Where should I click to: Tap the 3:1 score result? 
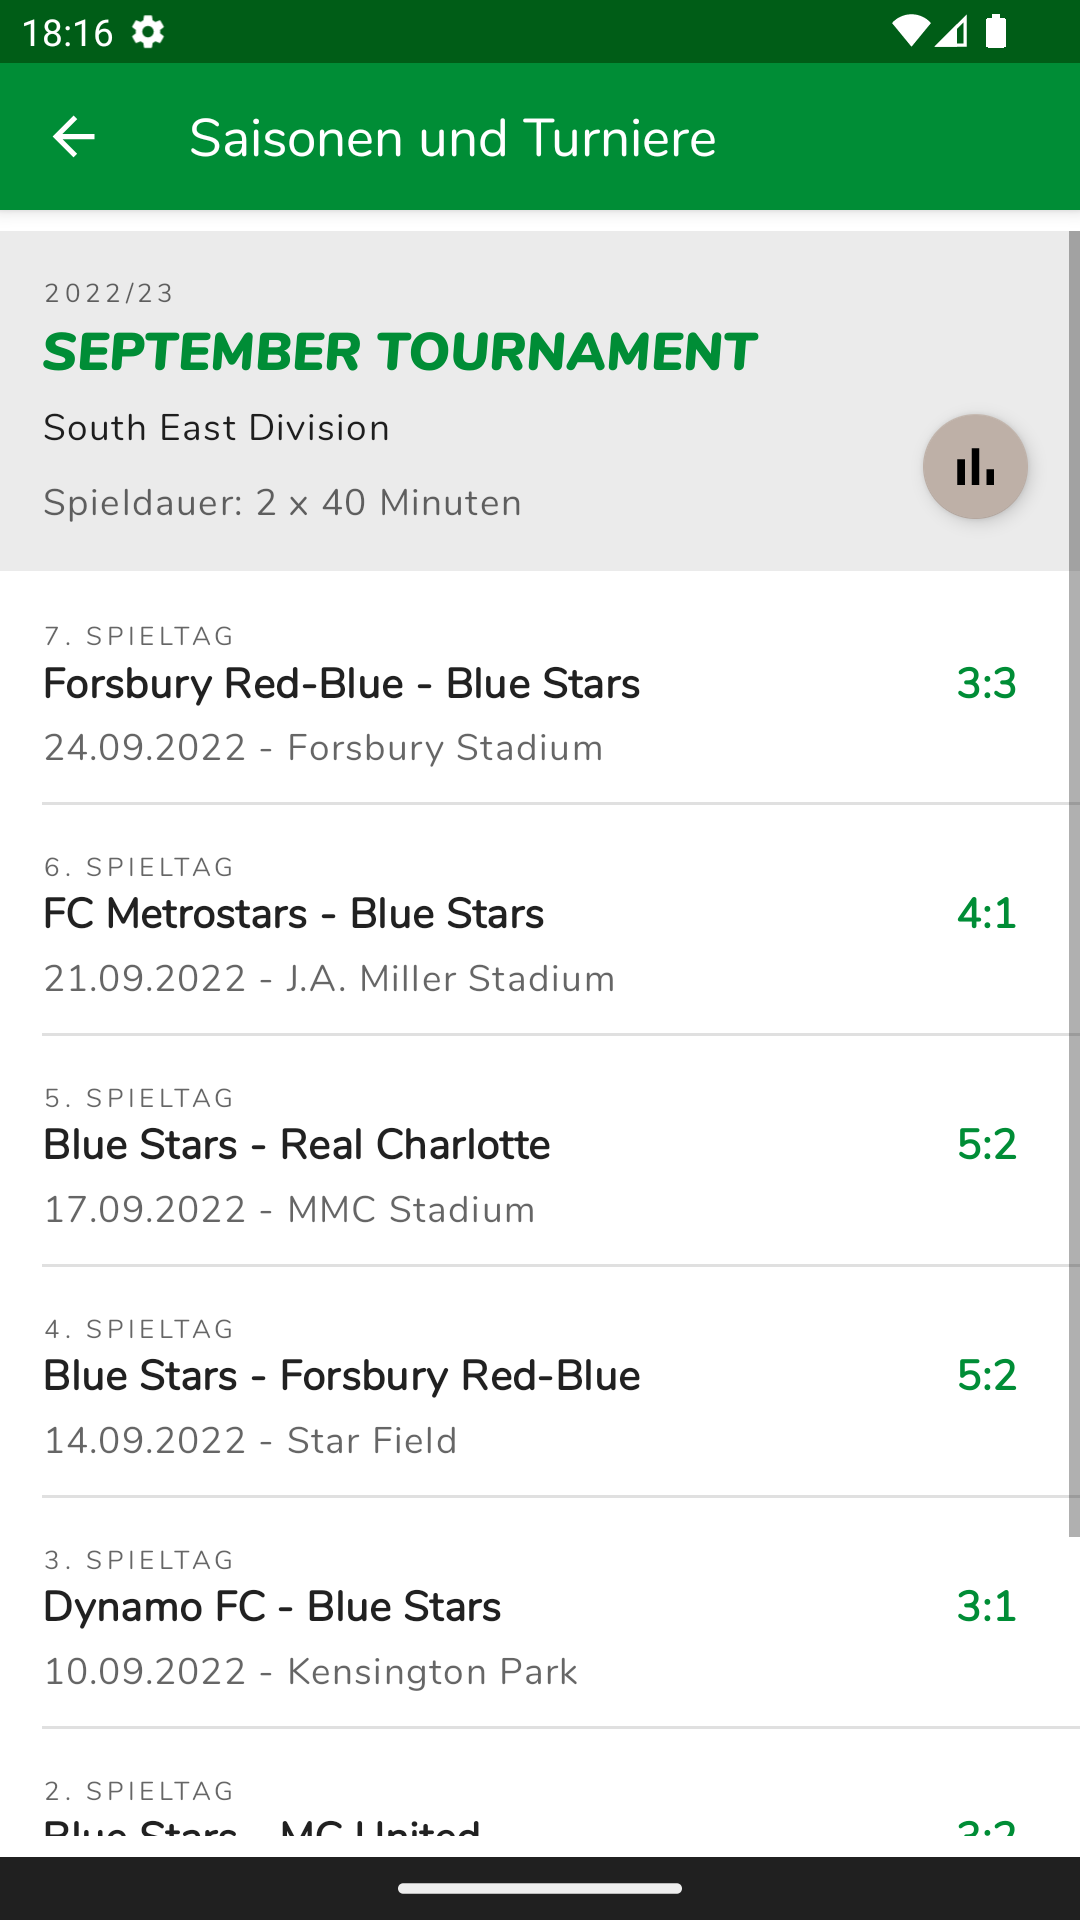click(x=986, y=1607)
